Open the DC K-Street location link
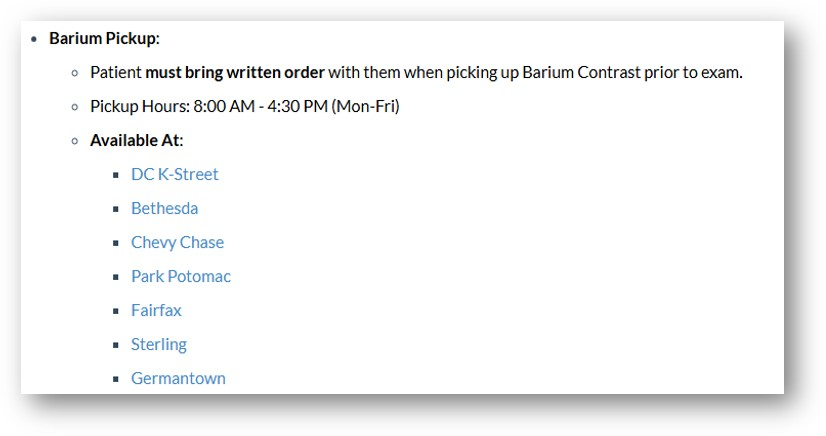Image resolution: width=826 pixels, height=436 pixels. click(x=174, y=174)
